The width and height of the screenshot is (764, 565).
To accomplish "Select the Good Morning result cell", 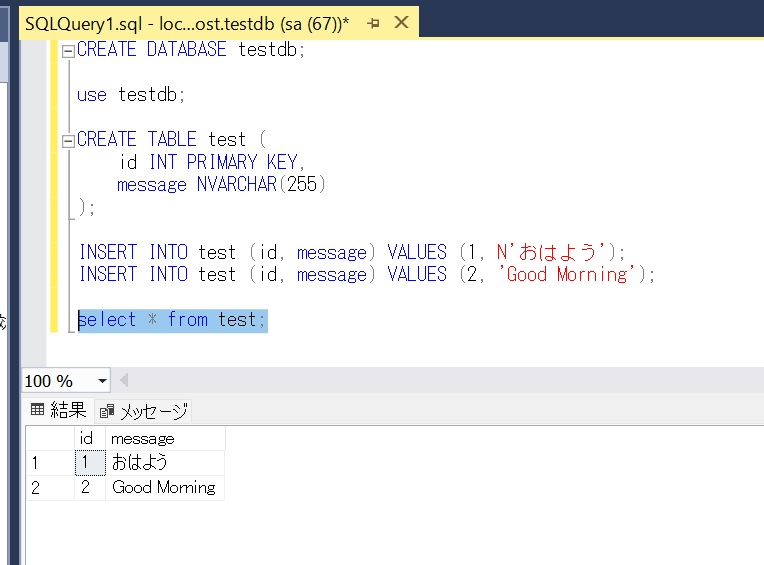I will (x=165, y=488).
